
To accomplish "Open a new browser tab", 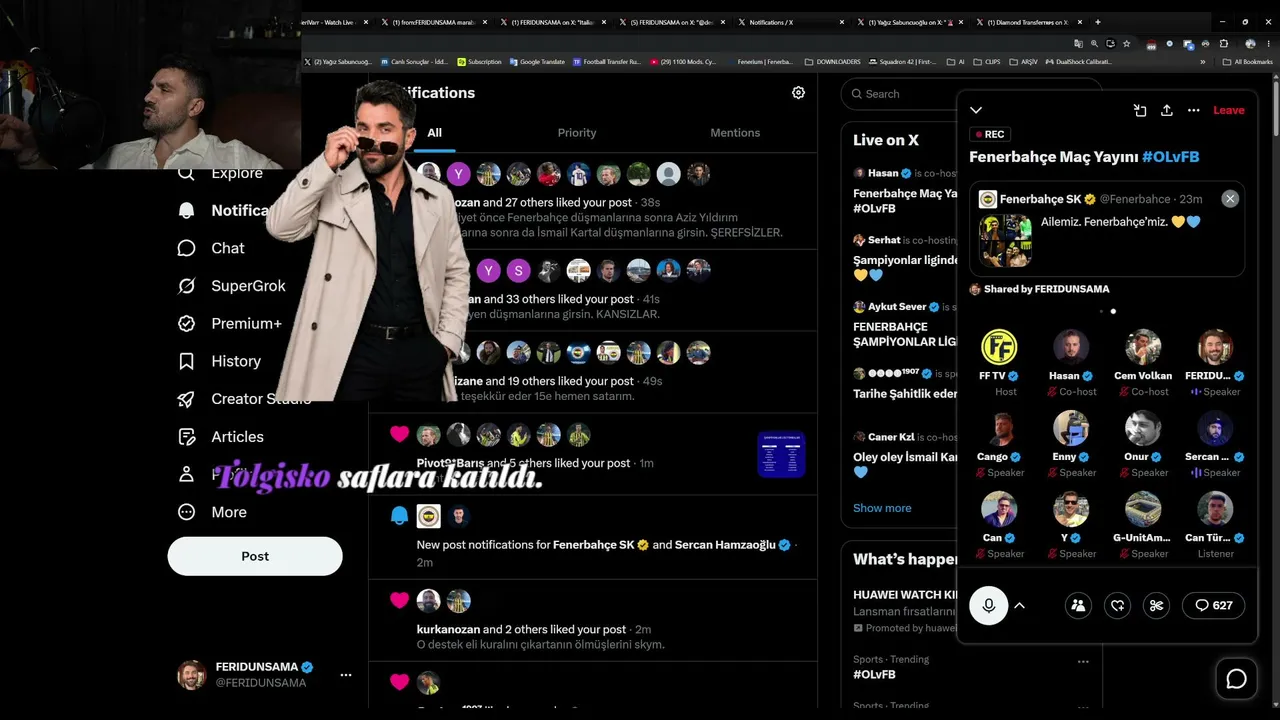I will 1098,22.
